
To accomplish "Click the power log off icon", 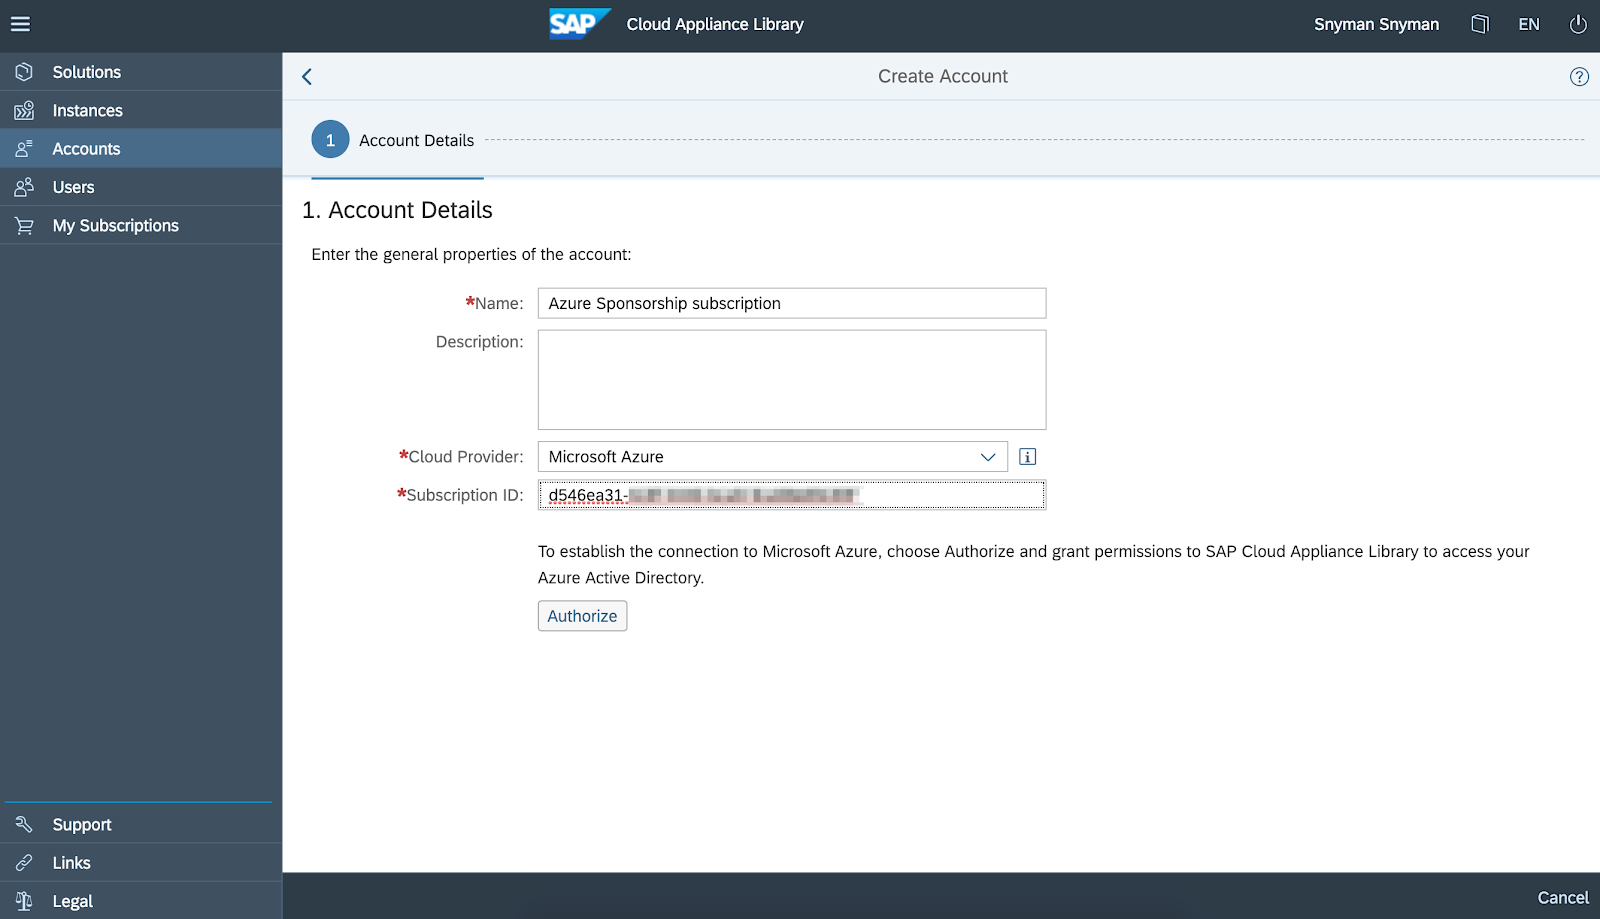I will pyautogui.click(x=1578, y=24).
